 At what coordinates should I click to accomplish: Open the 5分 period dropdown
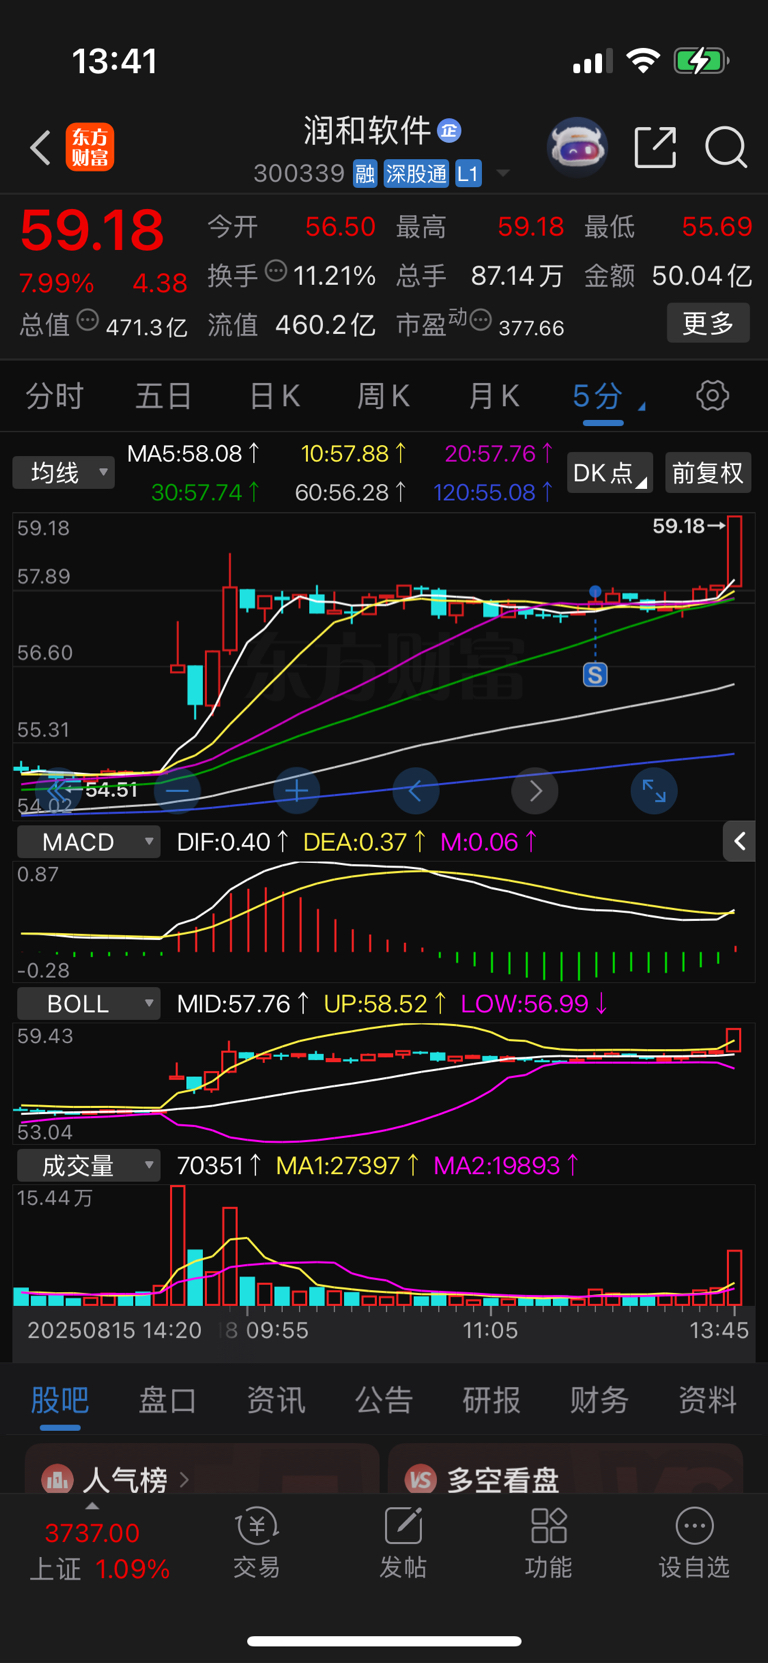[607, 397]
